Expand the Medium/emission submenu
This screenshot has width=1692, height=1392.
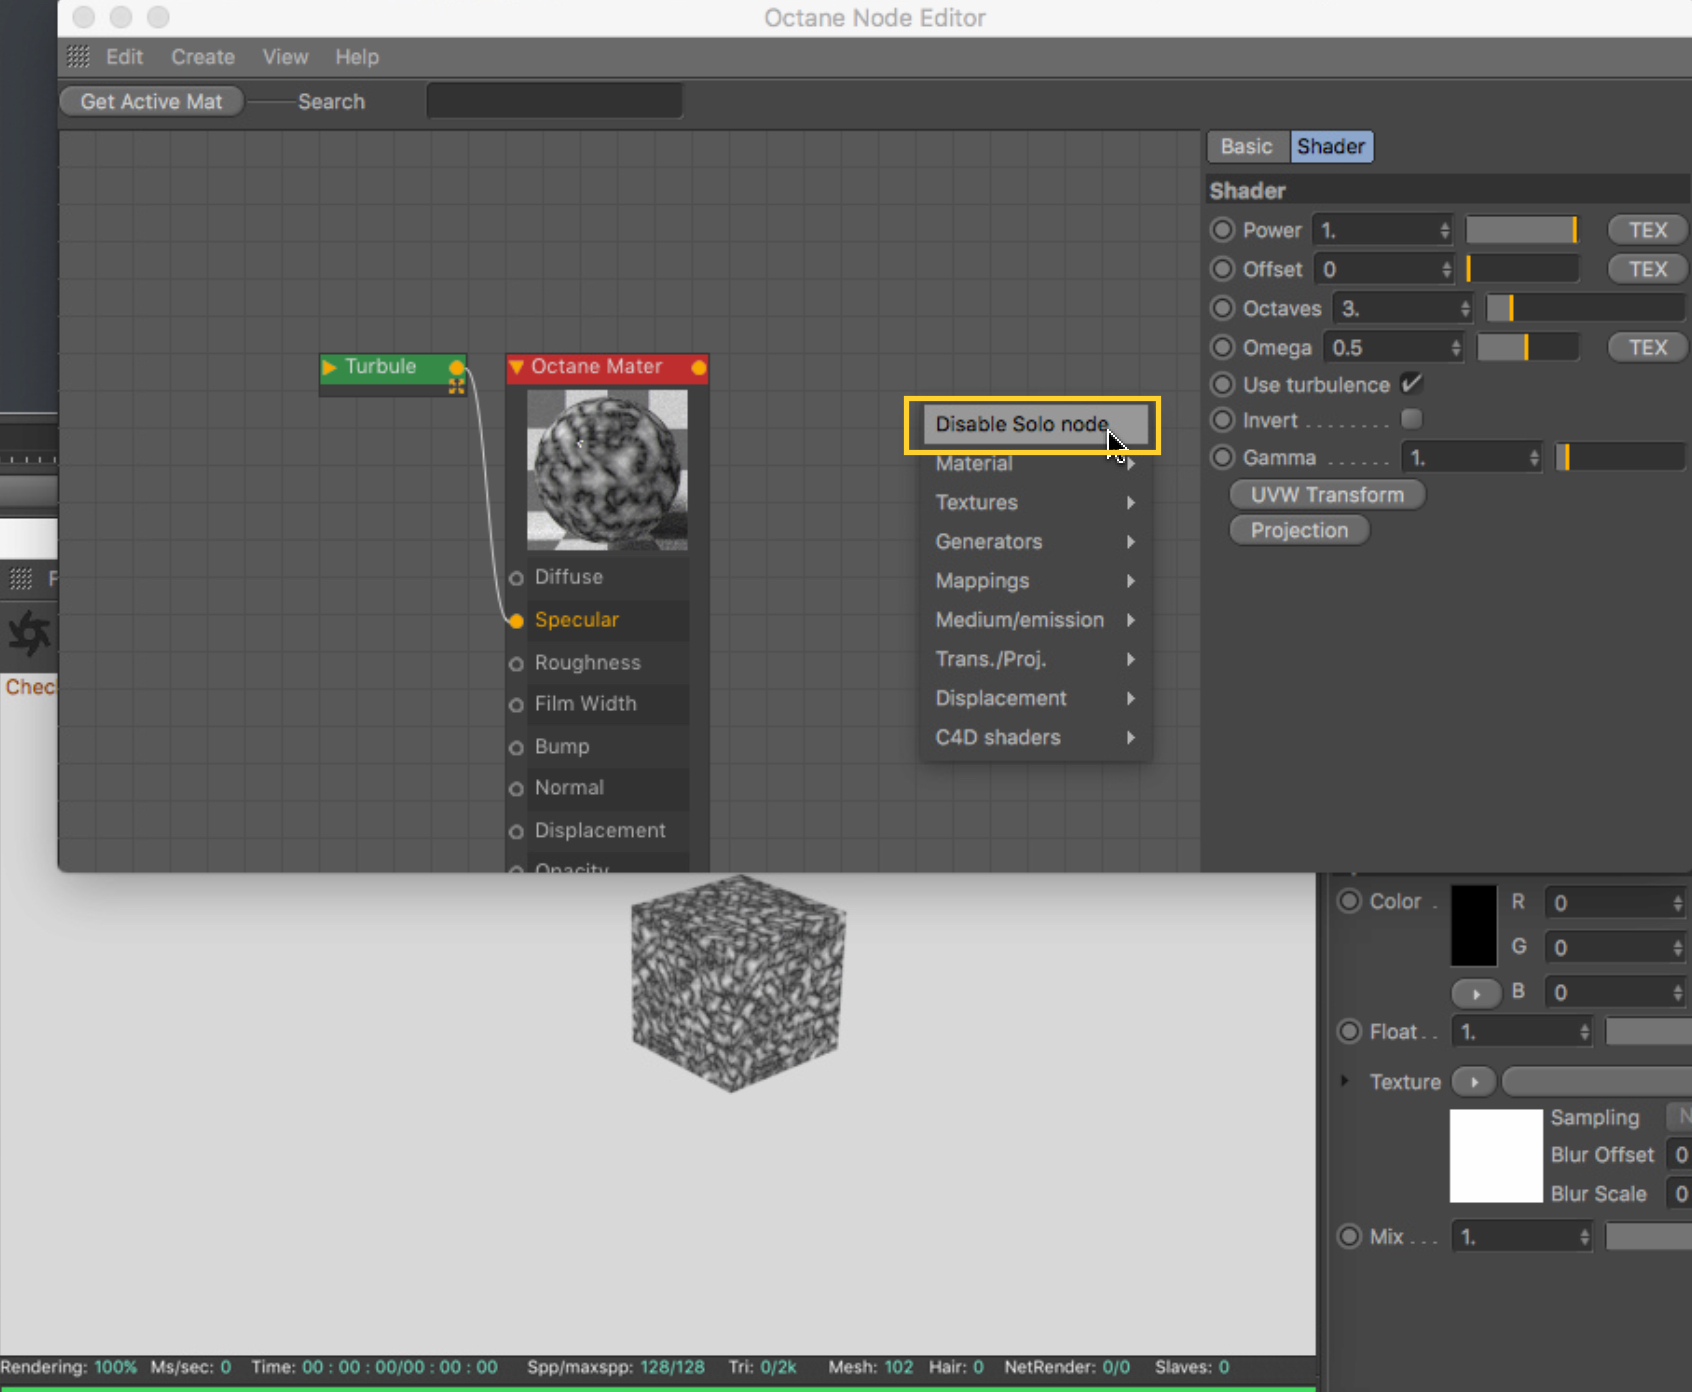(1035, 619)
